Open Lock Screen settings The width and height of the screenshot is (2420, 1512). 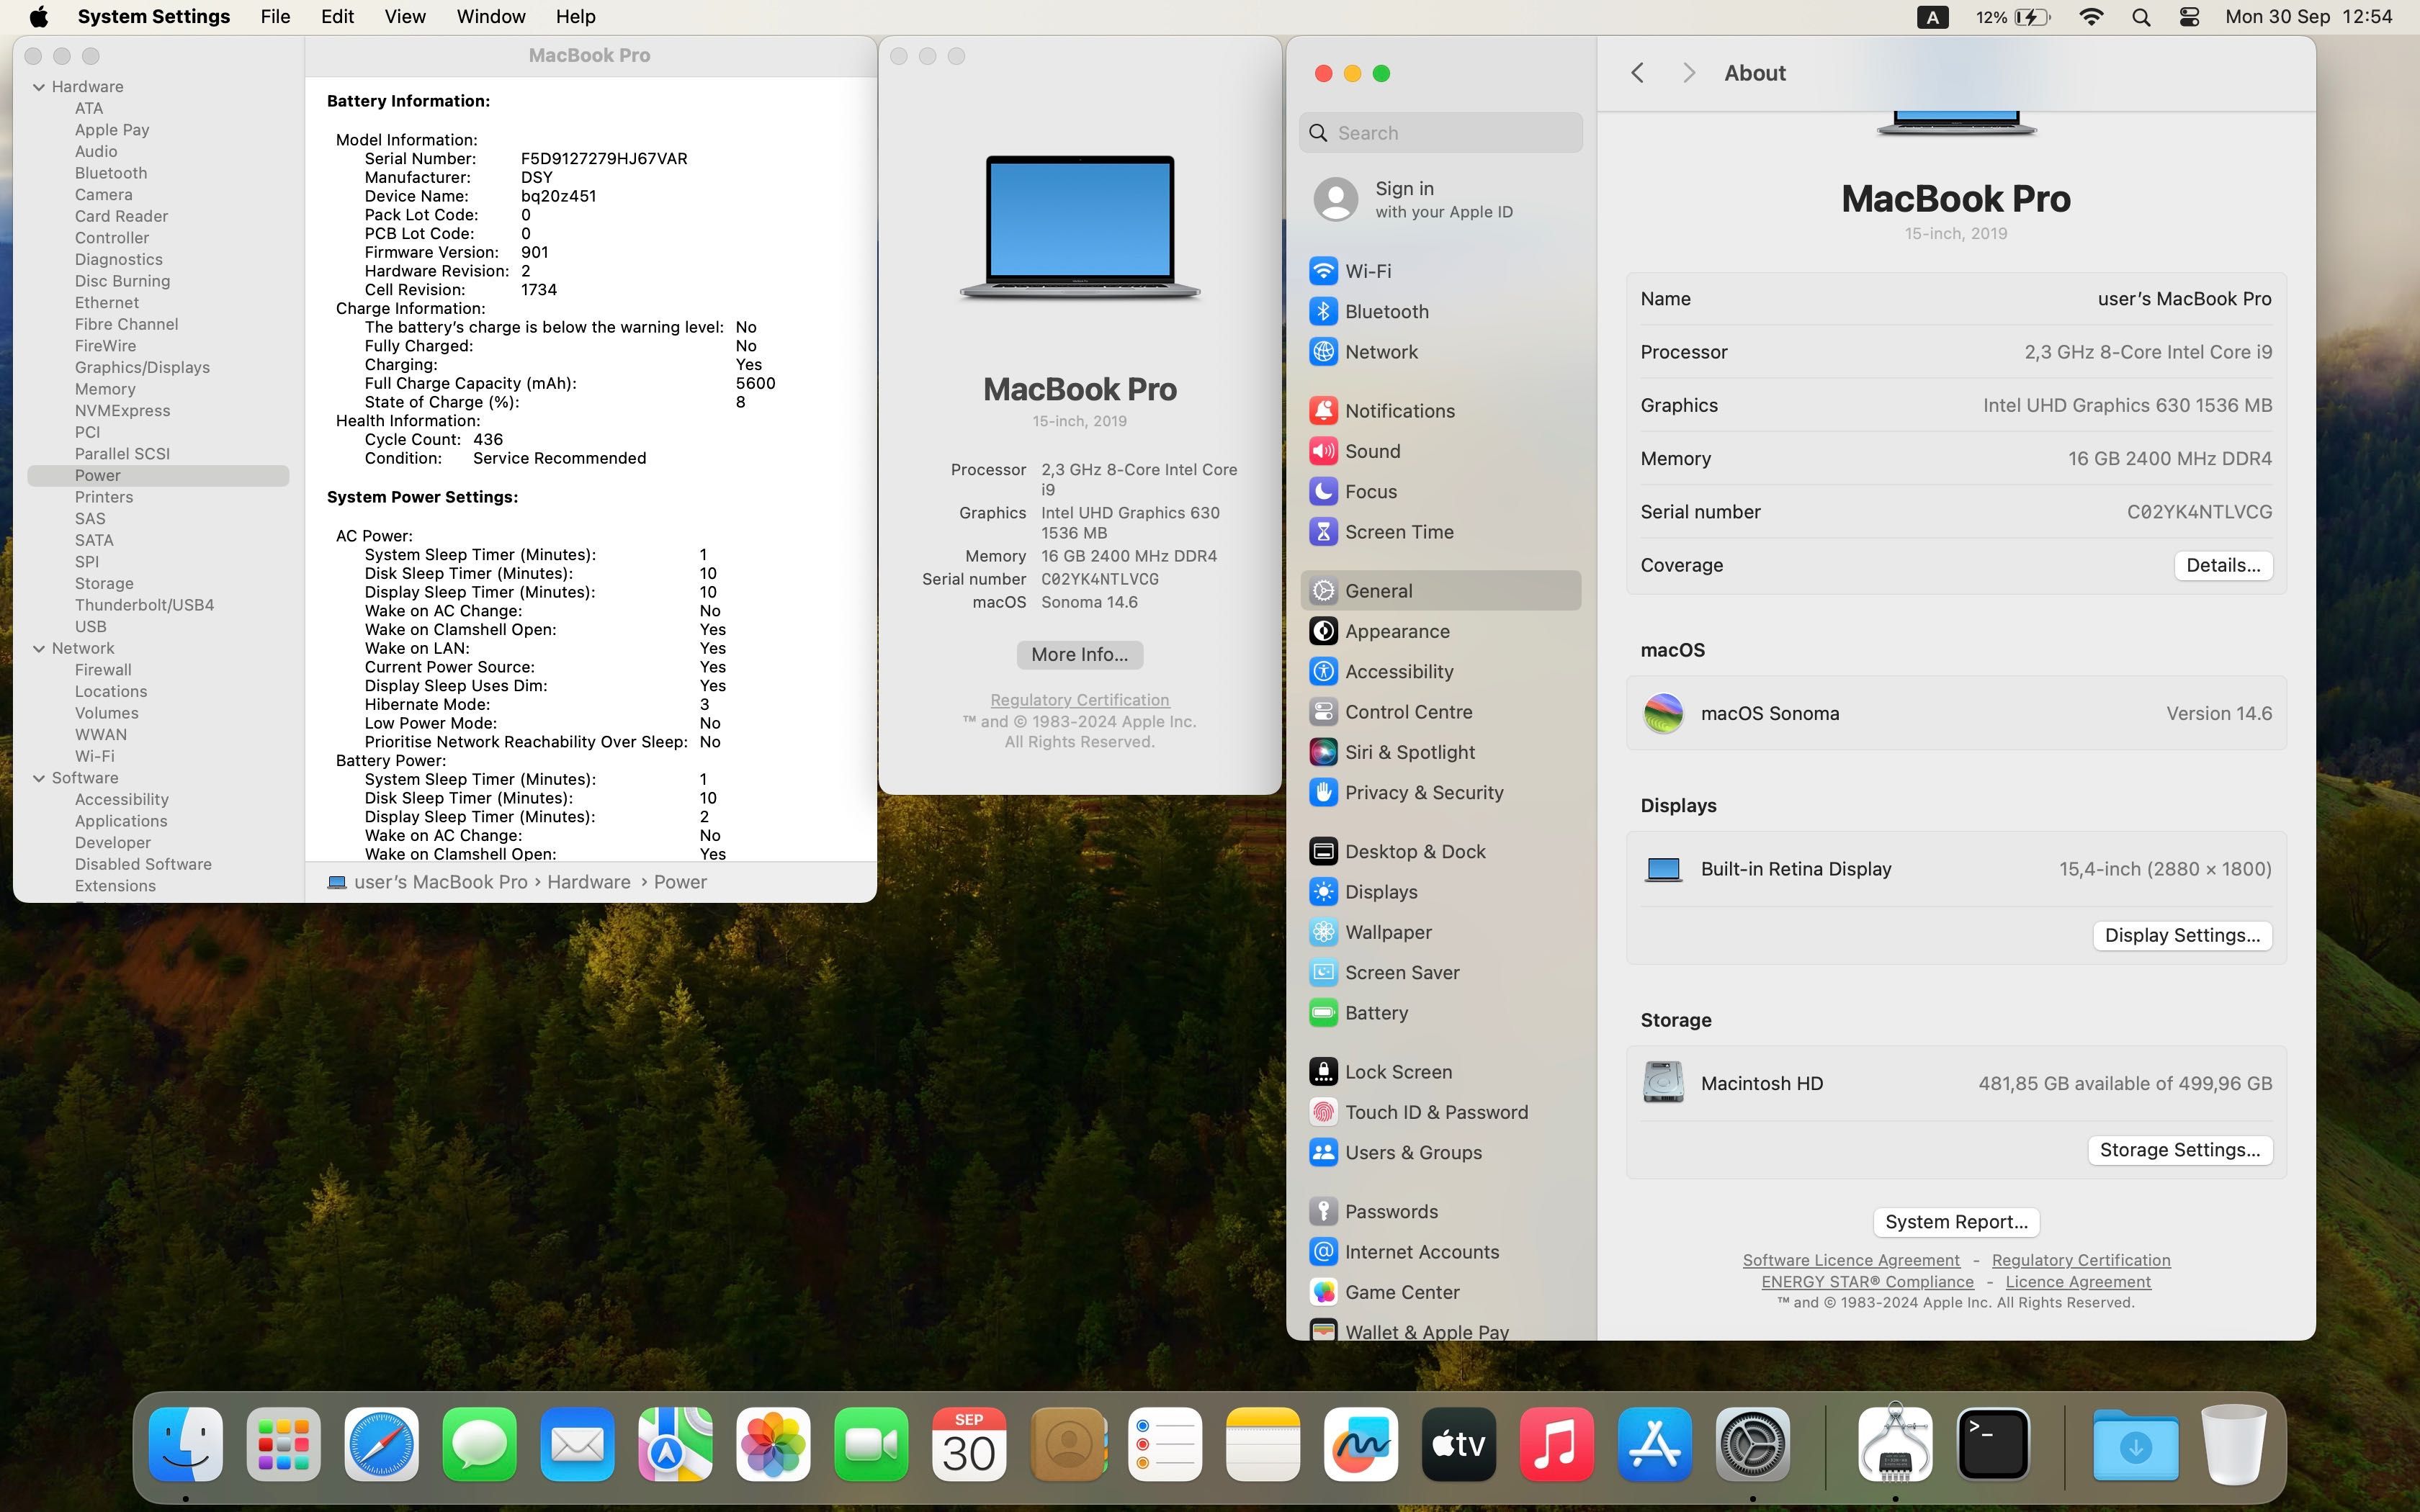click(x=1440, y=1072)
